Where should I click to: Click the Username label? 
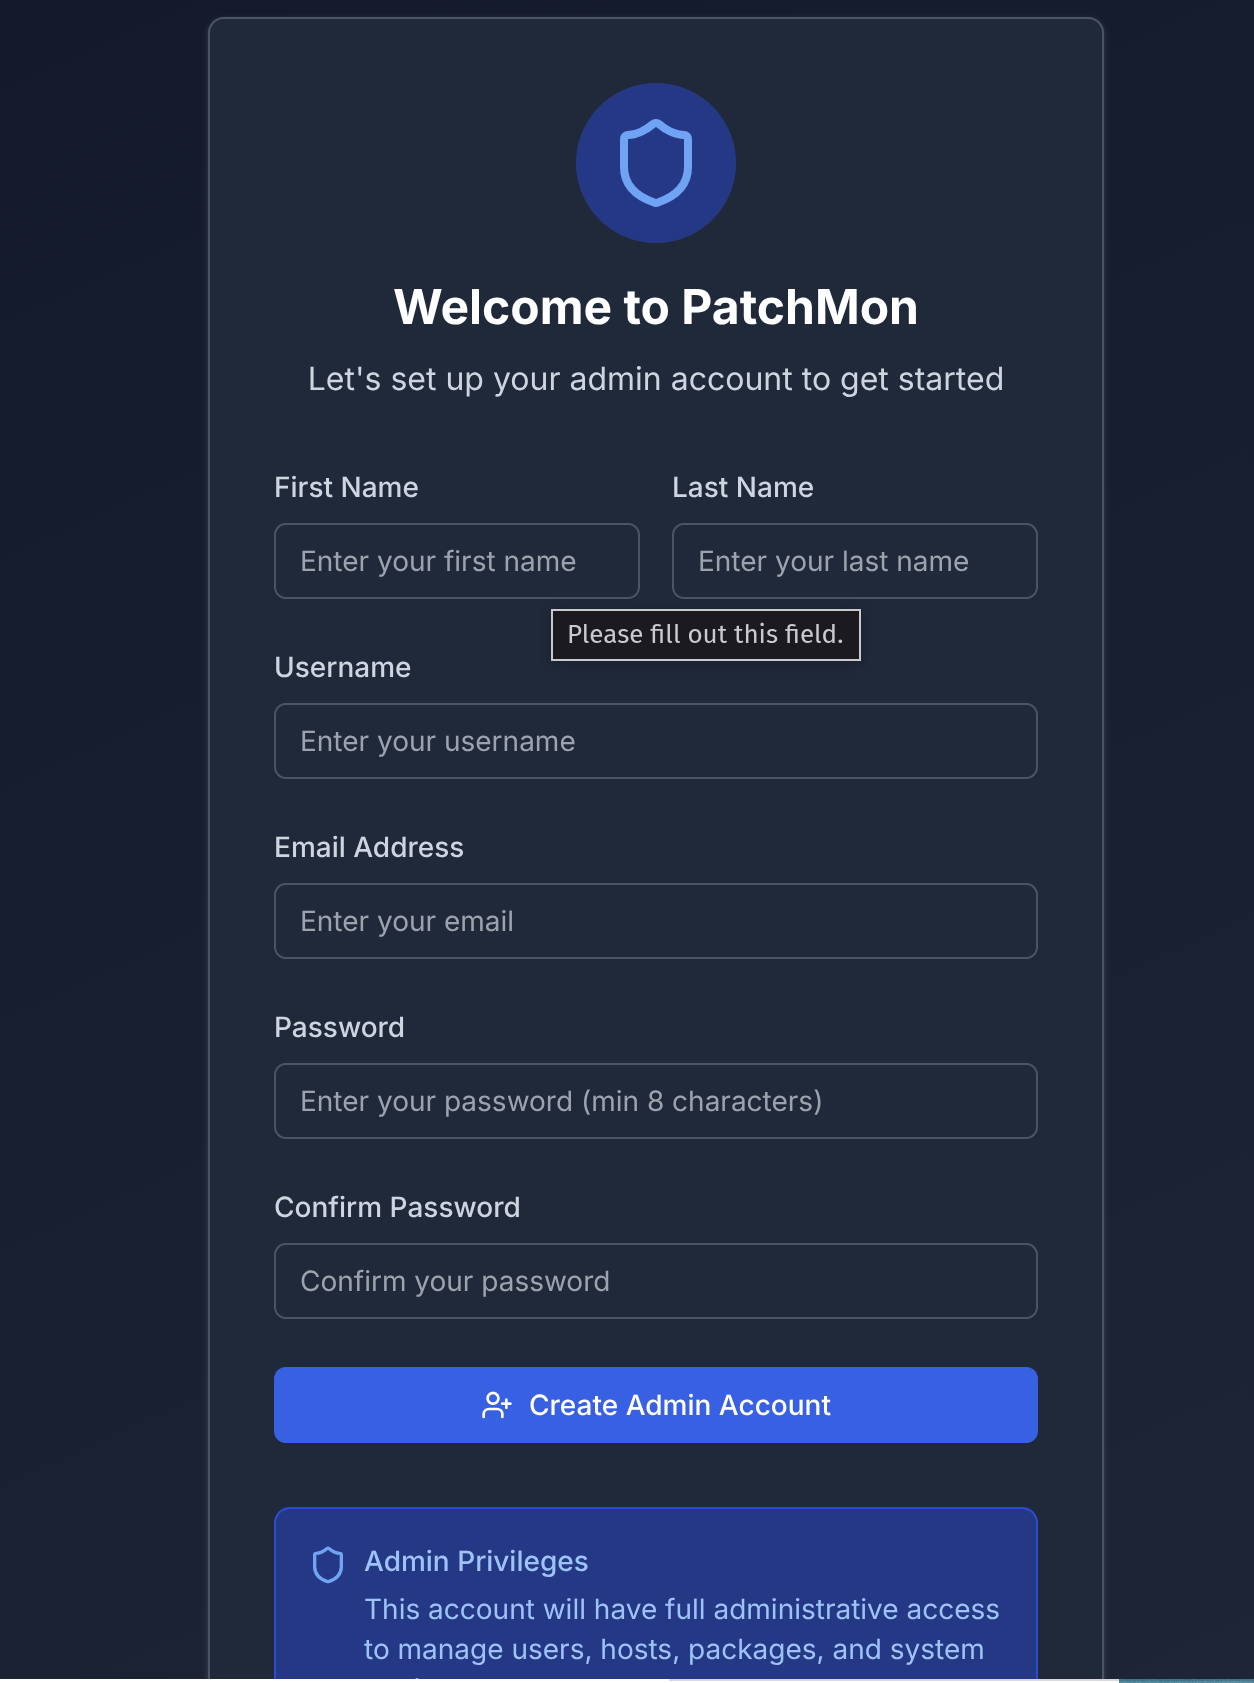point(342,667)
